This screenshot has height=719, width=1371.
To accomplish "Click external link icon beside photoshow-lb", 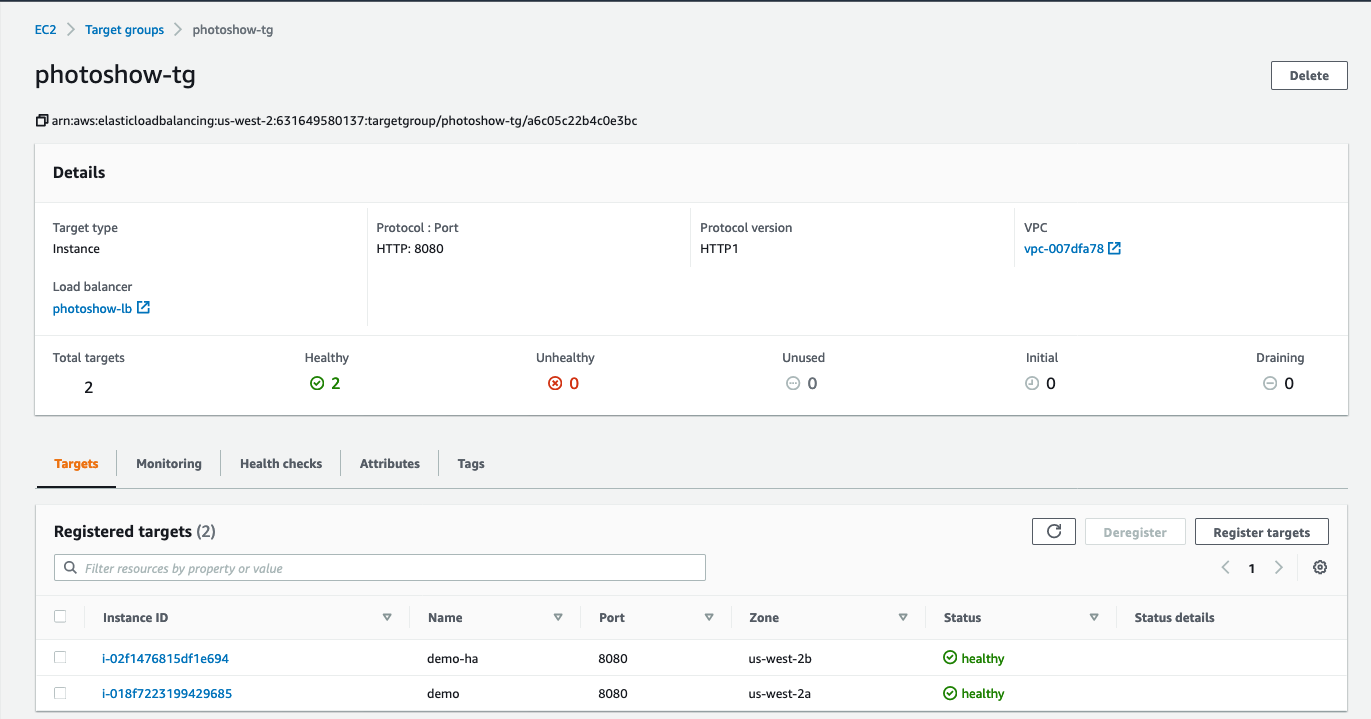I will (143, 308).
